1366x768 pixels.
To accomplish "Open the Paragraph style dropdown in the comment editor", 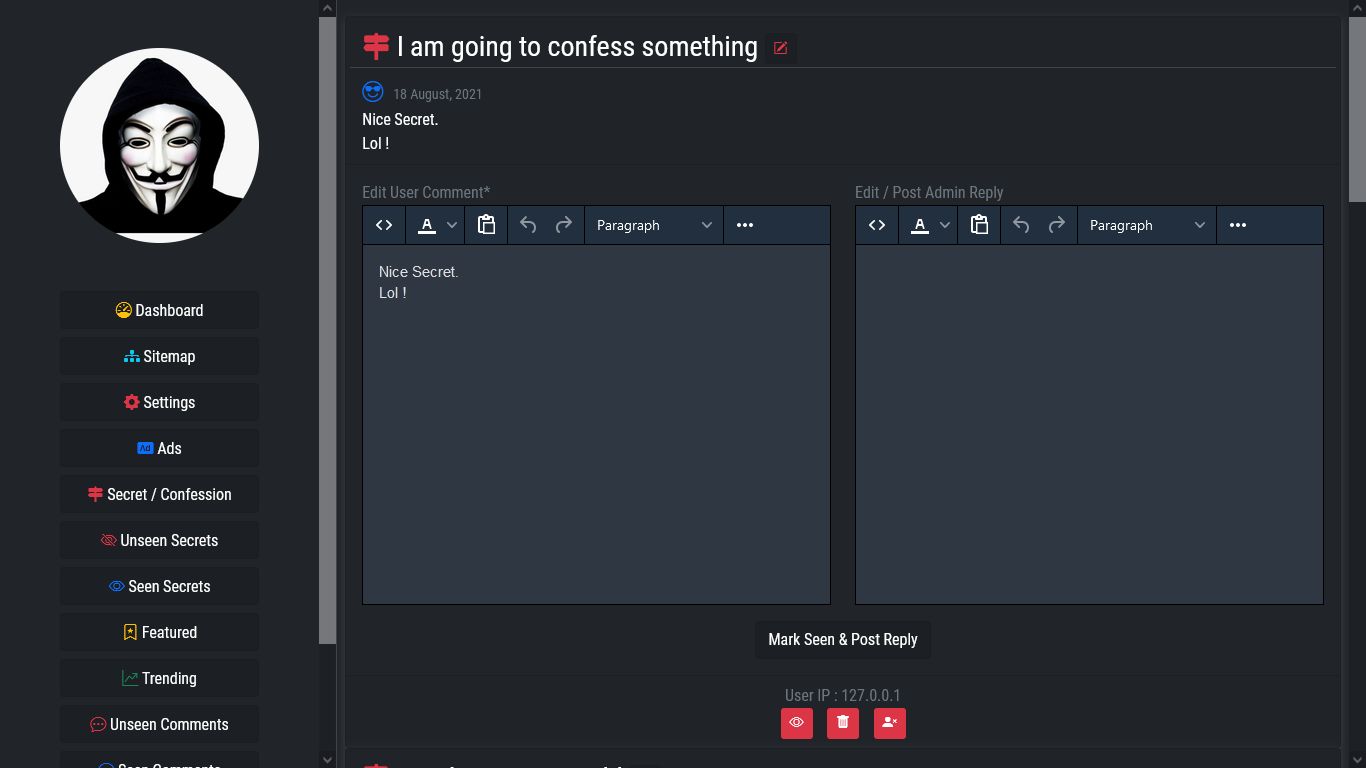I will click(653, 224).
